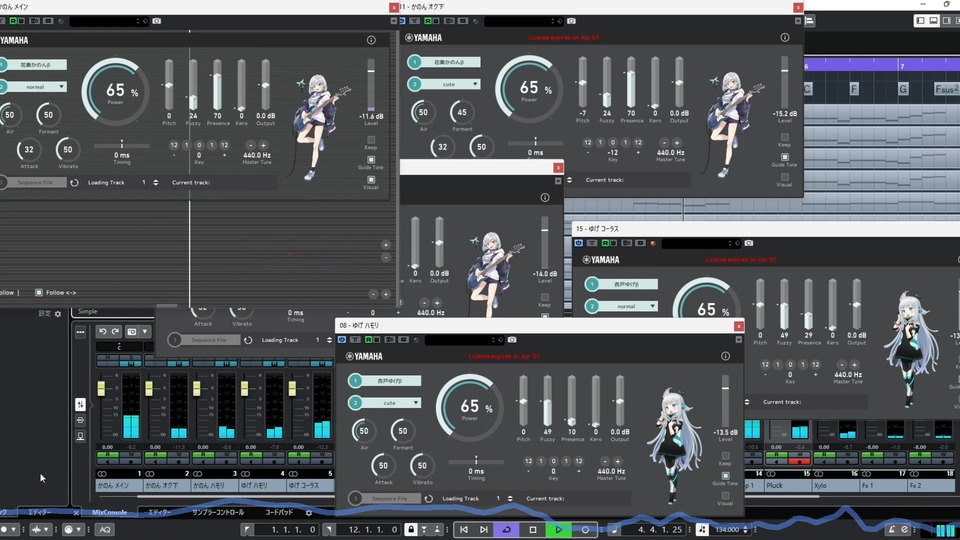This screenshot has height=540, width=960.
Task: Jump to previous marker in transport
Action: tap(463, 530)
